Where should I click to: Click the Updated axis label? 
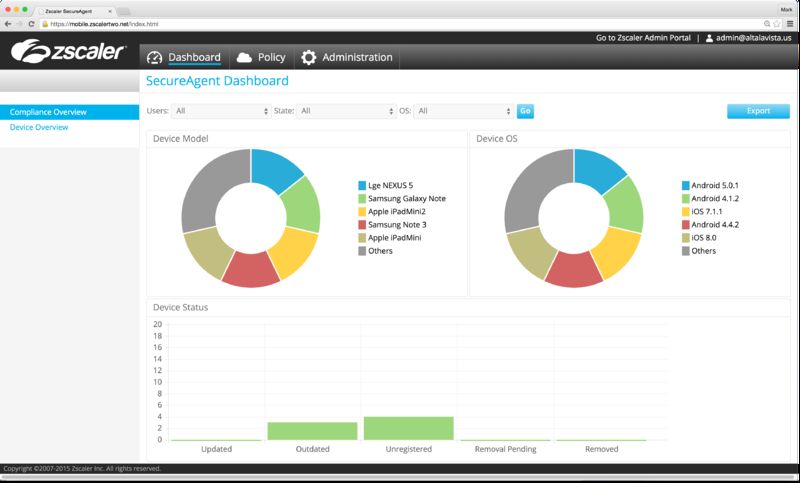click(x=216, y=449)
